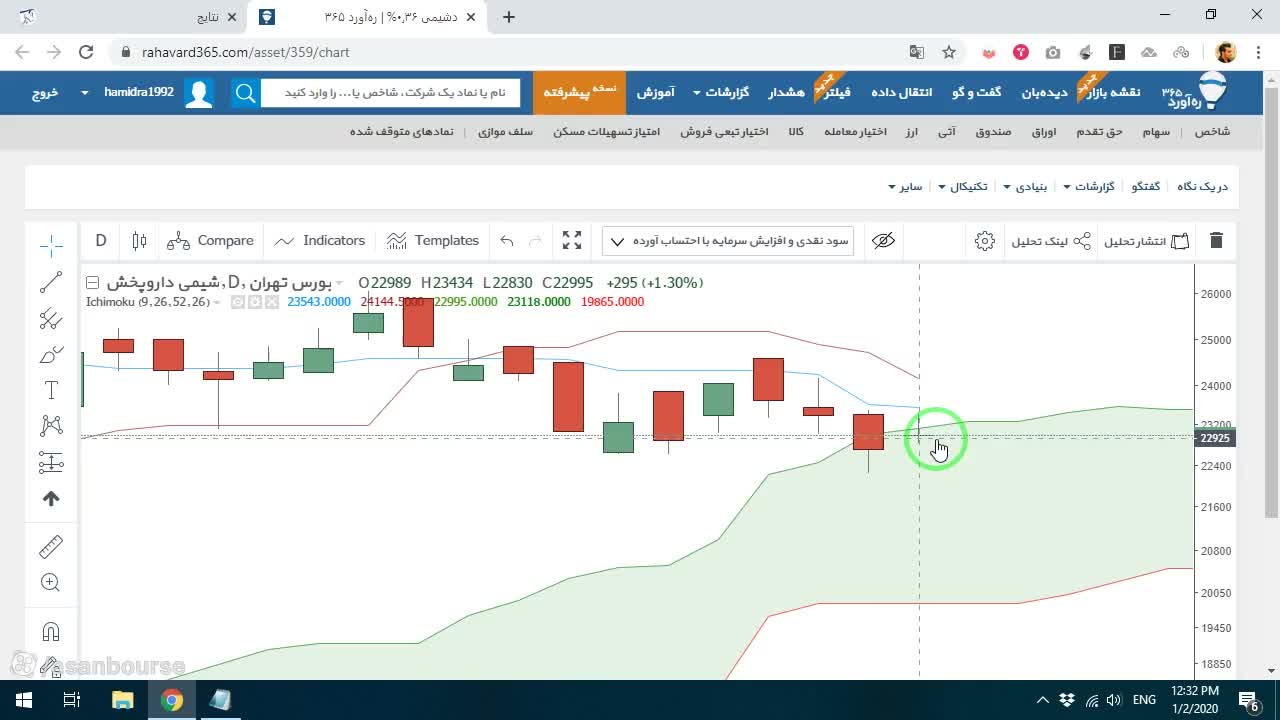Screen dimensions: 1280x720
Task: Select the prediction and measurement tool
Action: click(x=51, y=462)
